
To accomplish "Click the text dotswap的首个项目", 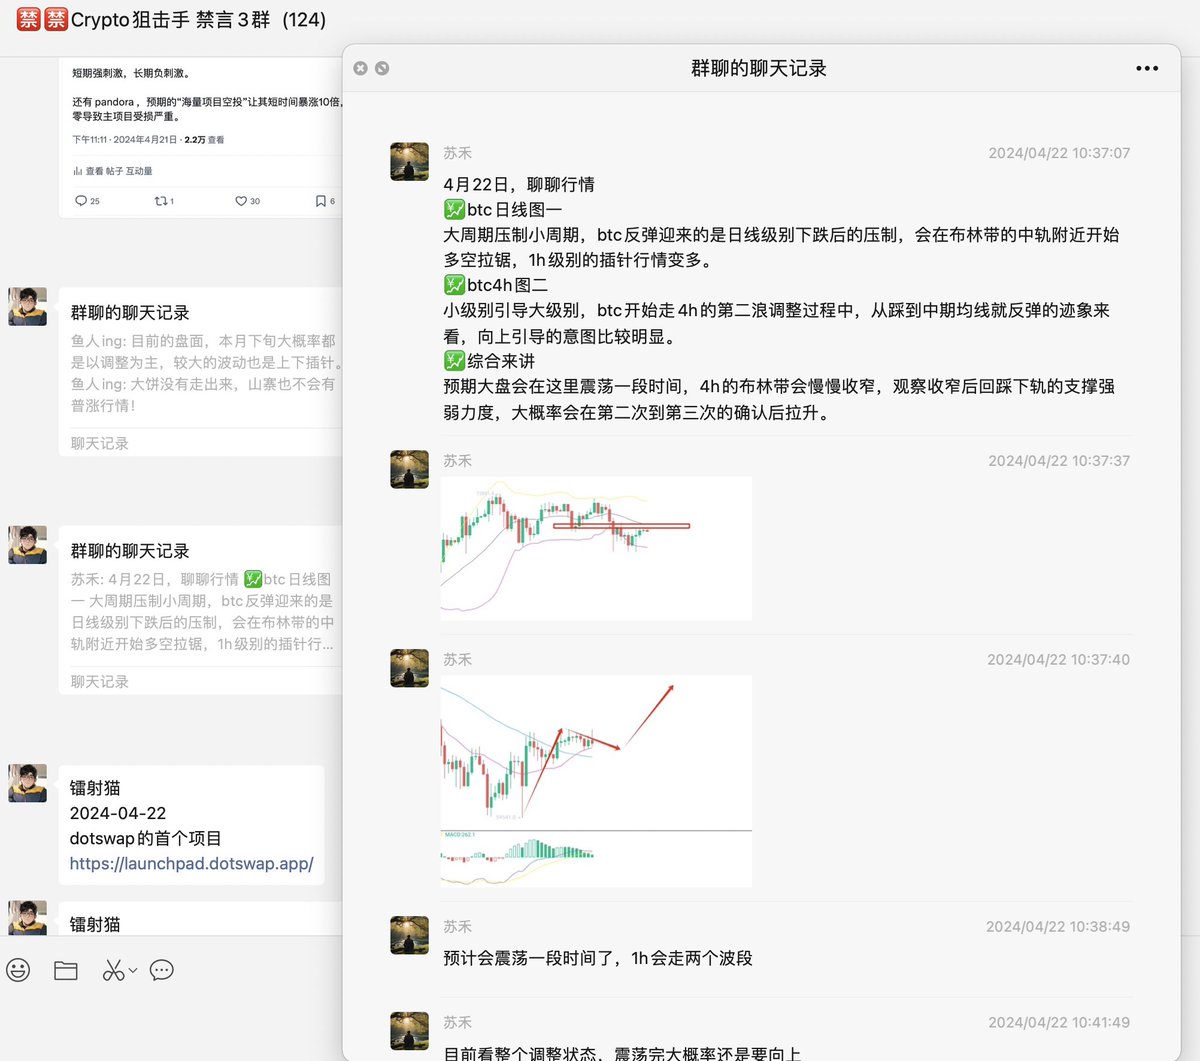I will (x=146, y=838).
